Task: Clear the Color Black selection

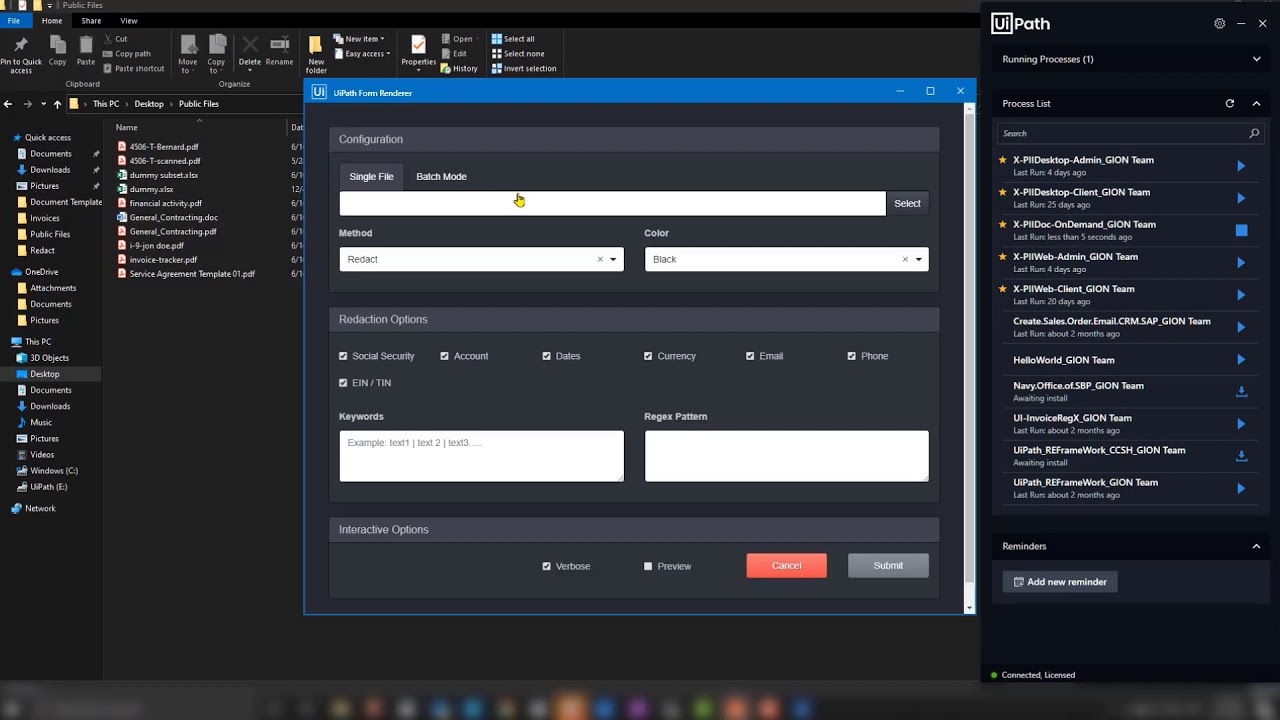Action: click(x=905, y=260)
